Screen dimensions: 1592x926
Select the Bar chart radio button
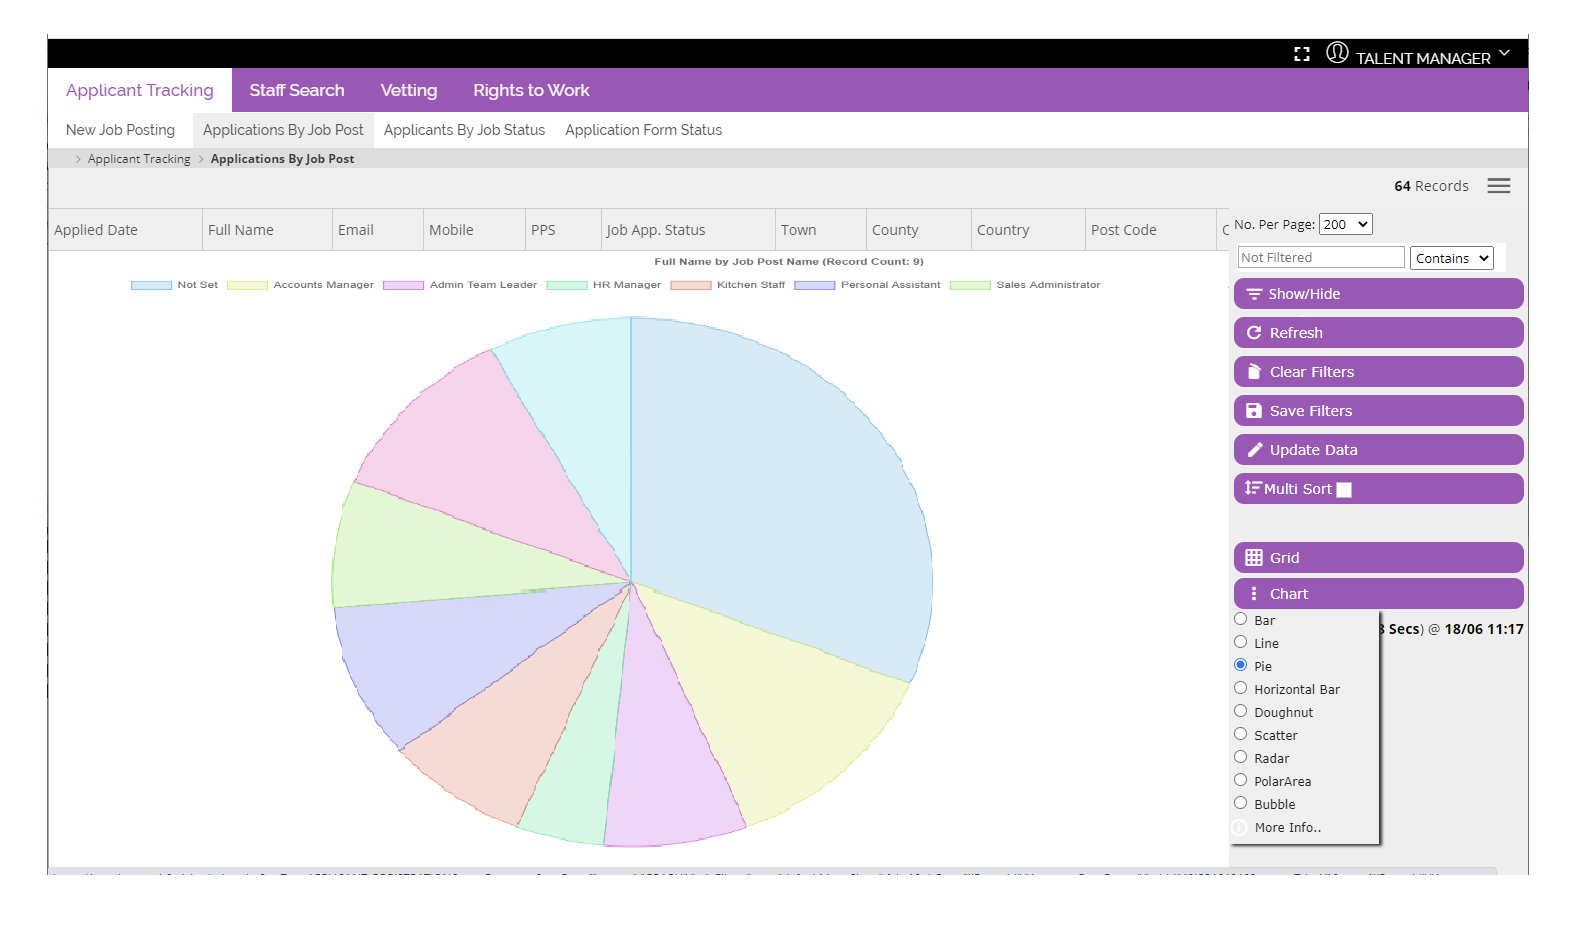(1241, 619)
